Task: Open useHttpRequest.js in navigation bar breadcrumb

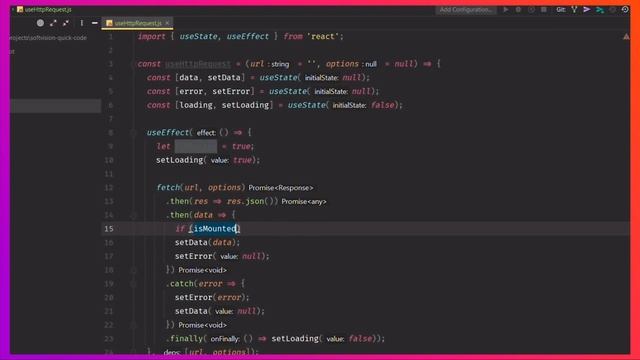Action: 44,9
